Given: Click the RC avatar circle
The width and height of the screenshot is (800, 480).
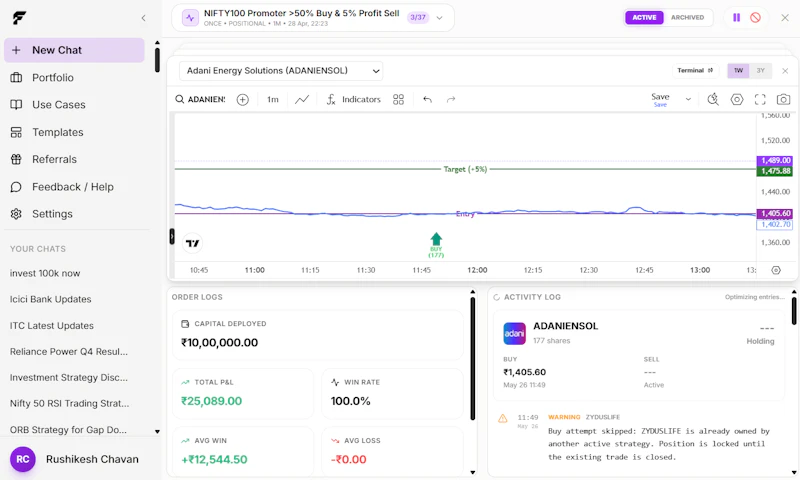Looking at the screenshot, I should tap(23, 459).
